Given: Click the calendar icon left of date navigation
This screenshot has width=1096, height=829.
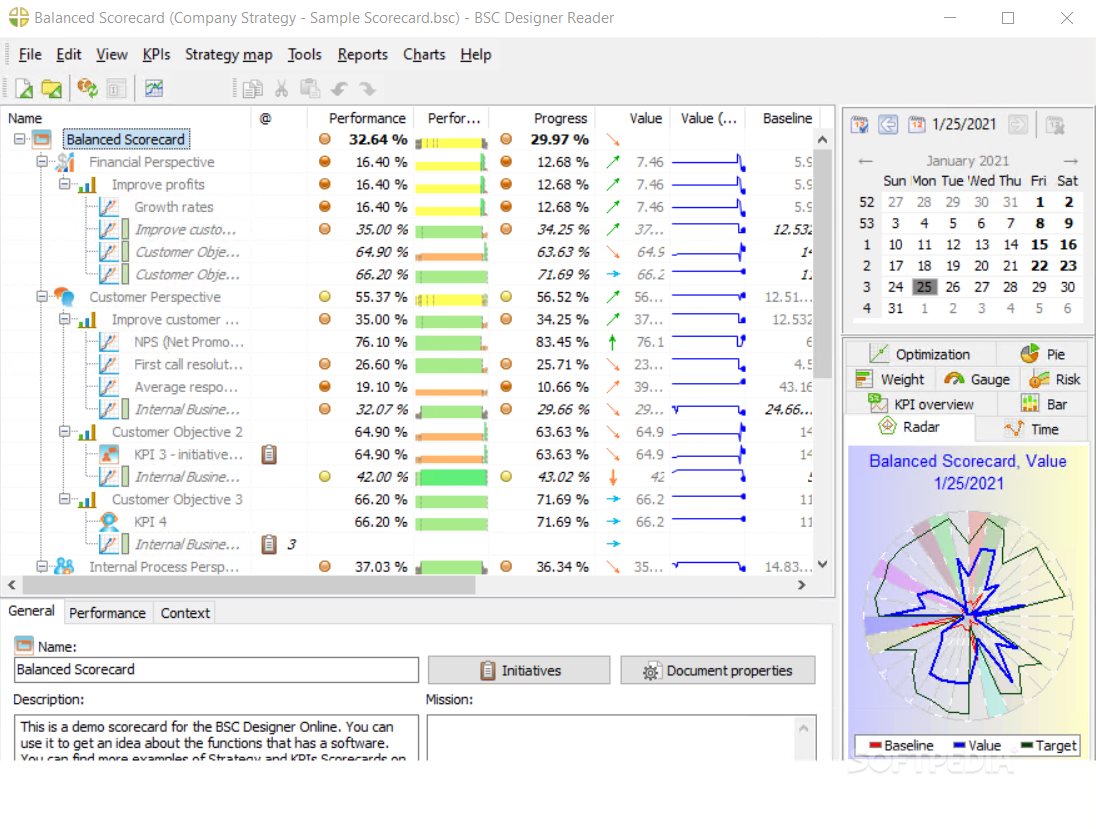Looking at the screenshot, I should [859, 124].
